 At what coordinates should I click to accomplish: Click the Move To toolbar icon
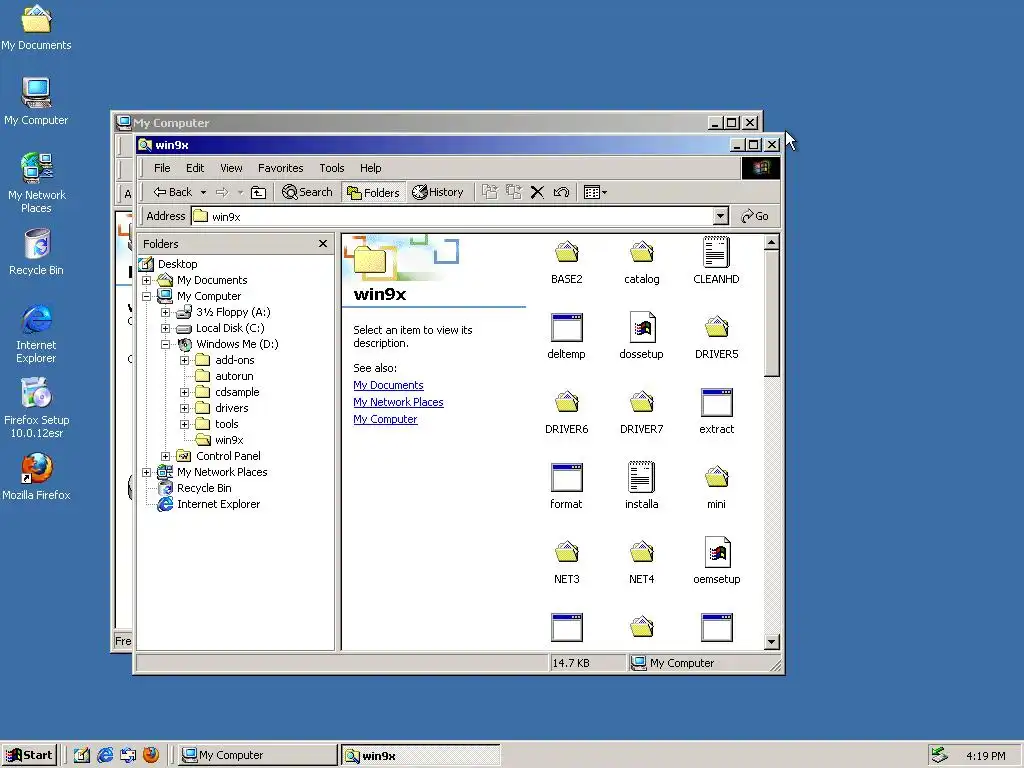(x=490, y=192)
